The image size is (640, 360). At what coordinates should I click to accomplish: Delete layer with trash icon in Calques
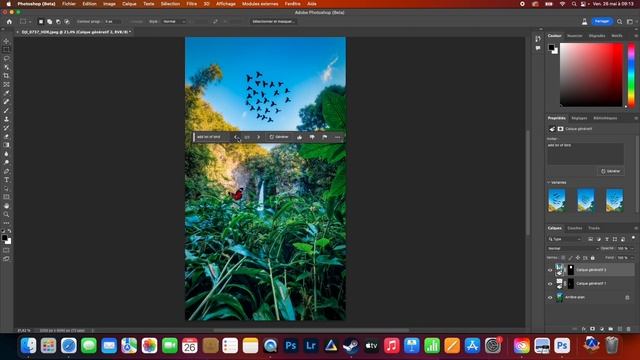(629, 329)
